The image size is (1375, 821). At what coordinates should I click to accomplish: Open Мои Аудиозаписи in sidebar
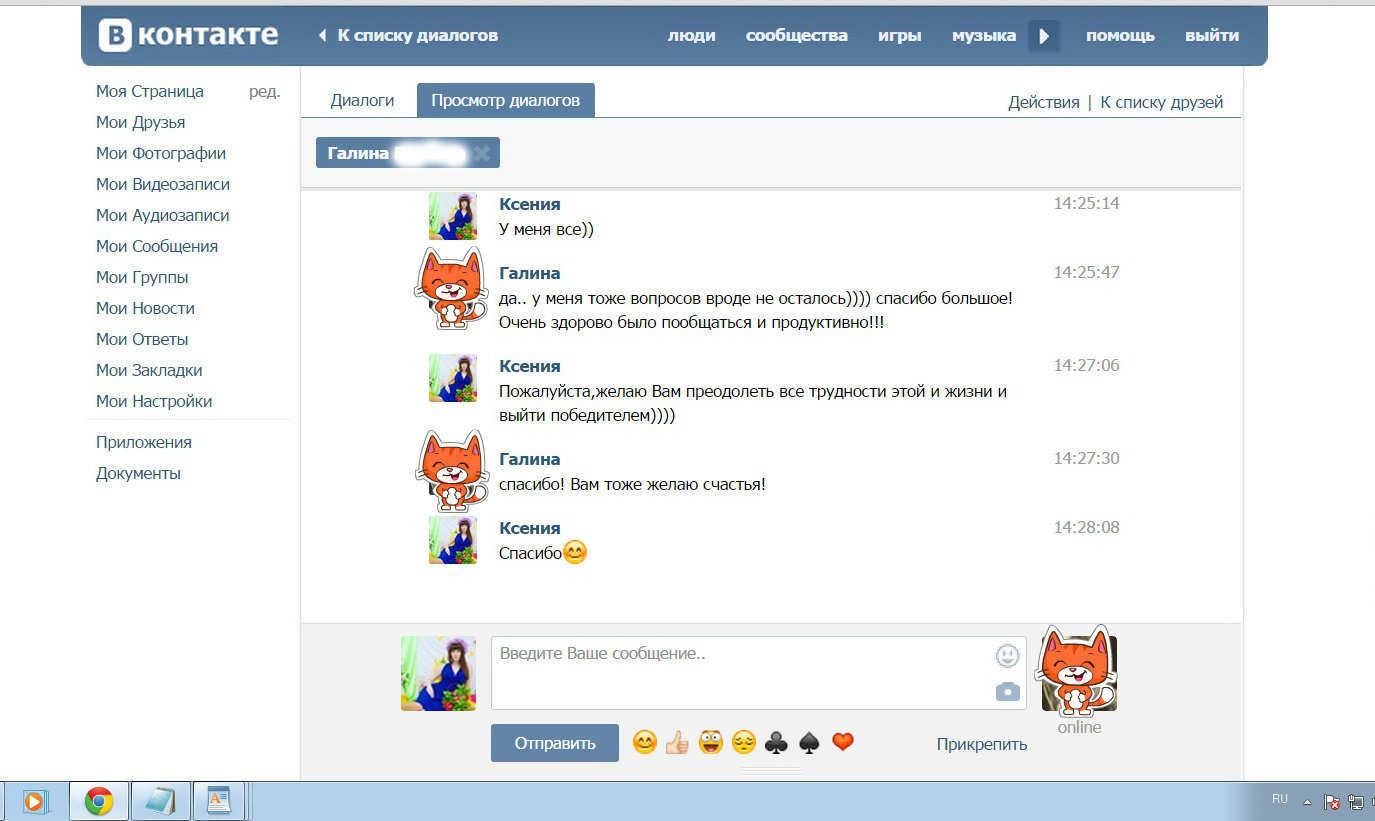click(163, 215)
